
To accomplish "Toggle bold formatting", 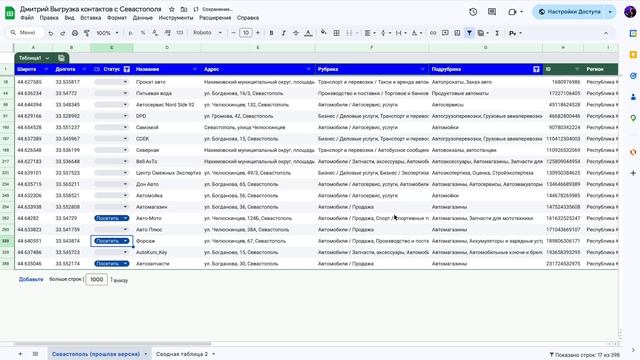I will point(271,33).
